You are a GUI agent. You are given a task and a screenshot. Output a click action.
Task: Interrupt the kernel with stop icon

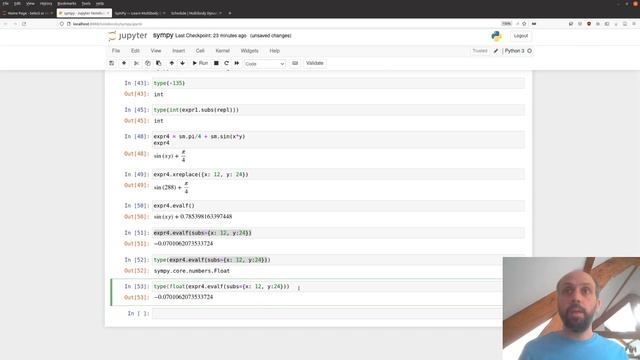216,63
